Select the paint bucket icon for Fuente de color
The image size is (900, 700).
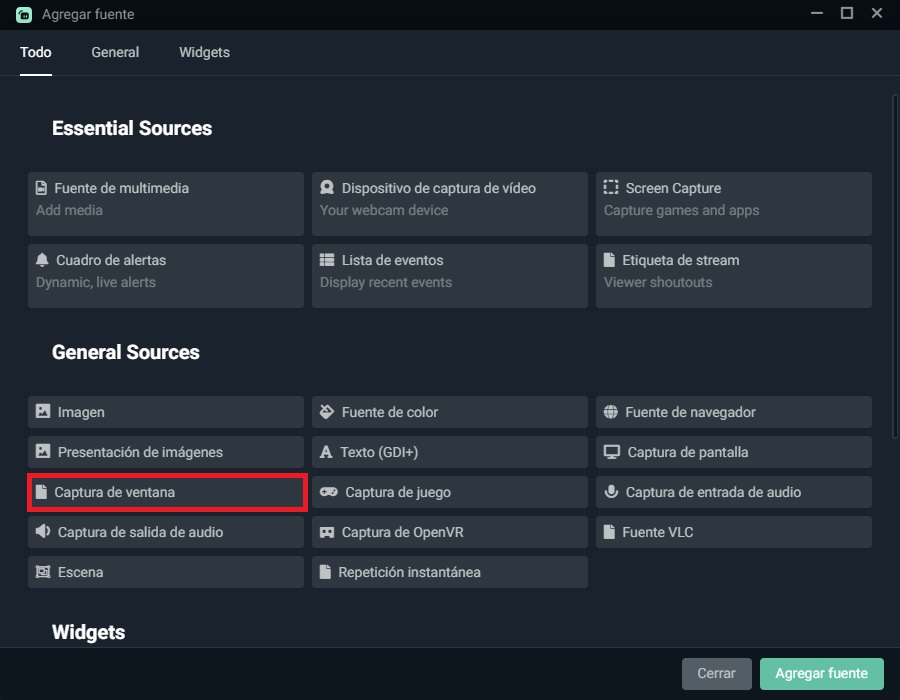click(327, 412)
